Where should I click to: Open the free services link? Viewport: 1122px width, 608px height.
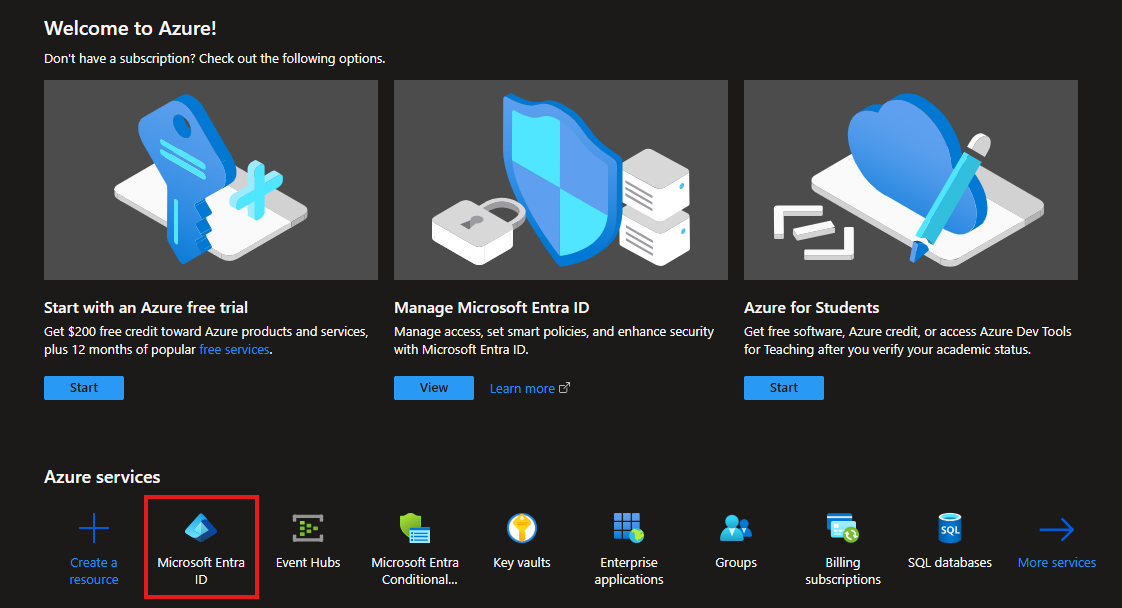point(234,350)
